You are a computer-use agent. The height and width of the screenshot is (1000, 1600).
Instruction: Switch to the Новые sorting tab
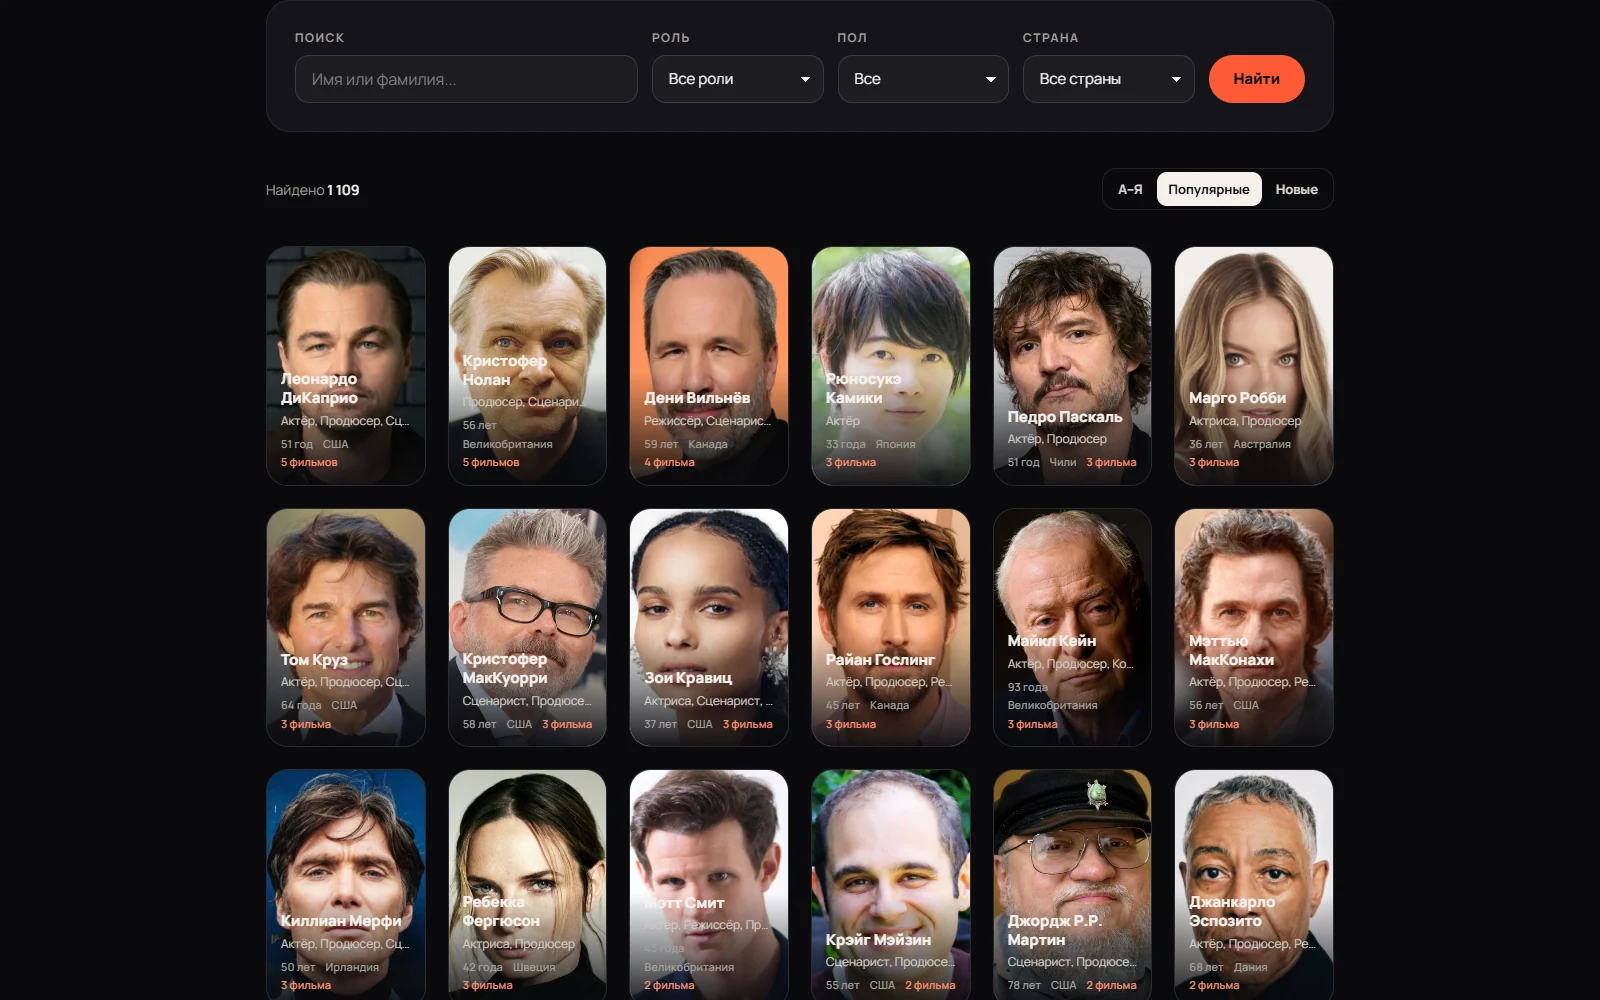(x=1297, y=189)
